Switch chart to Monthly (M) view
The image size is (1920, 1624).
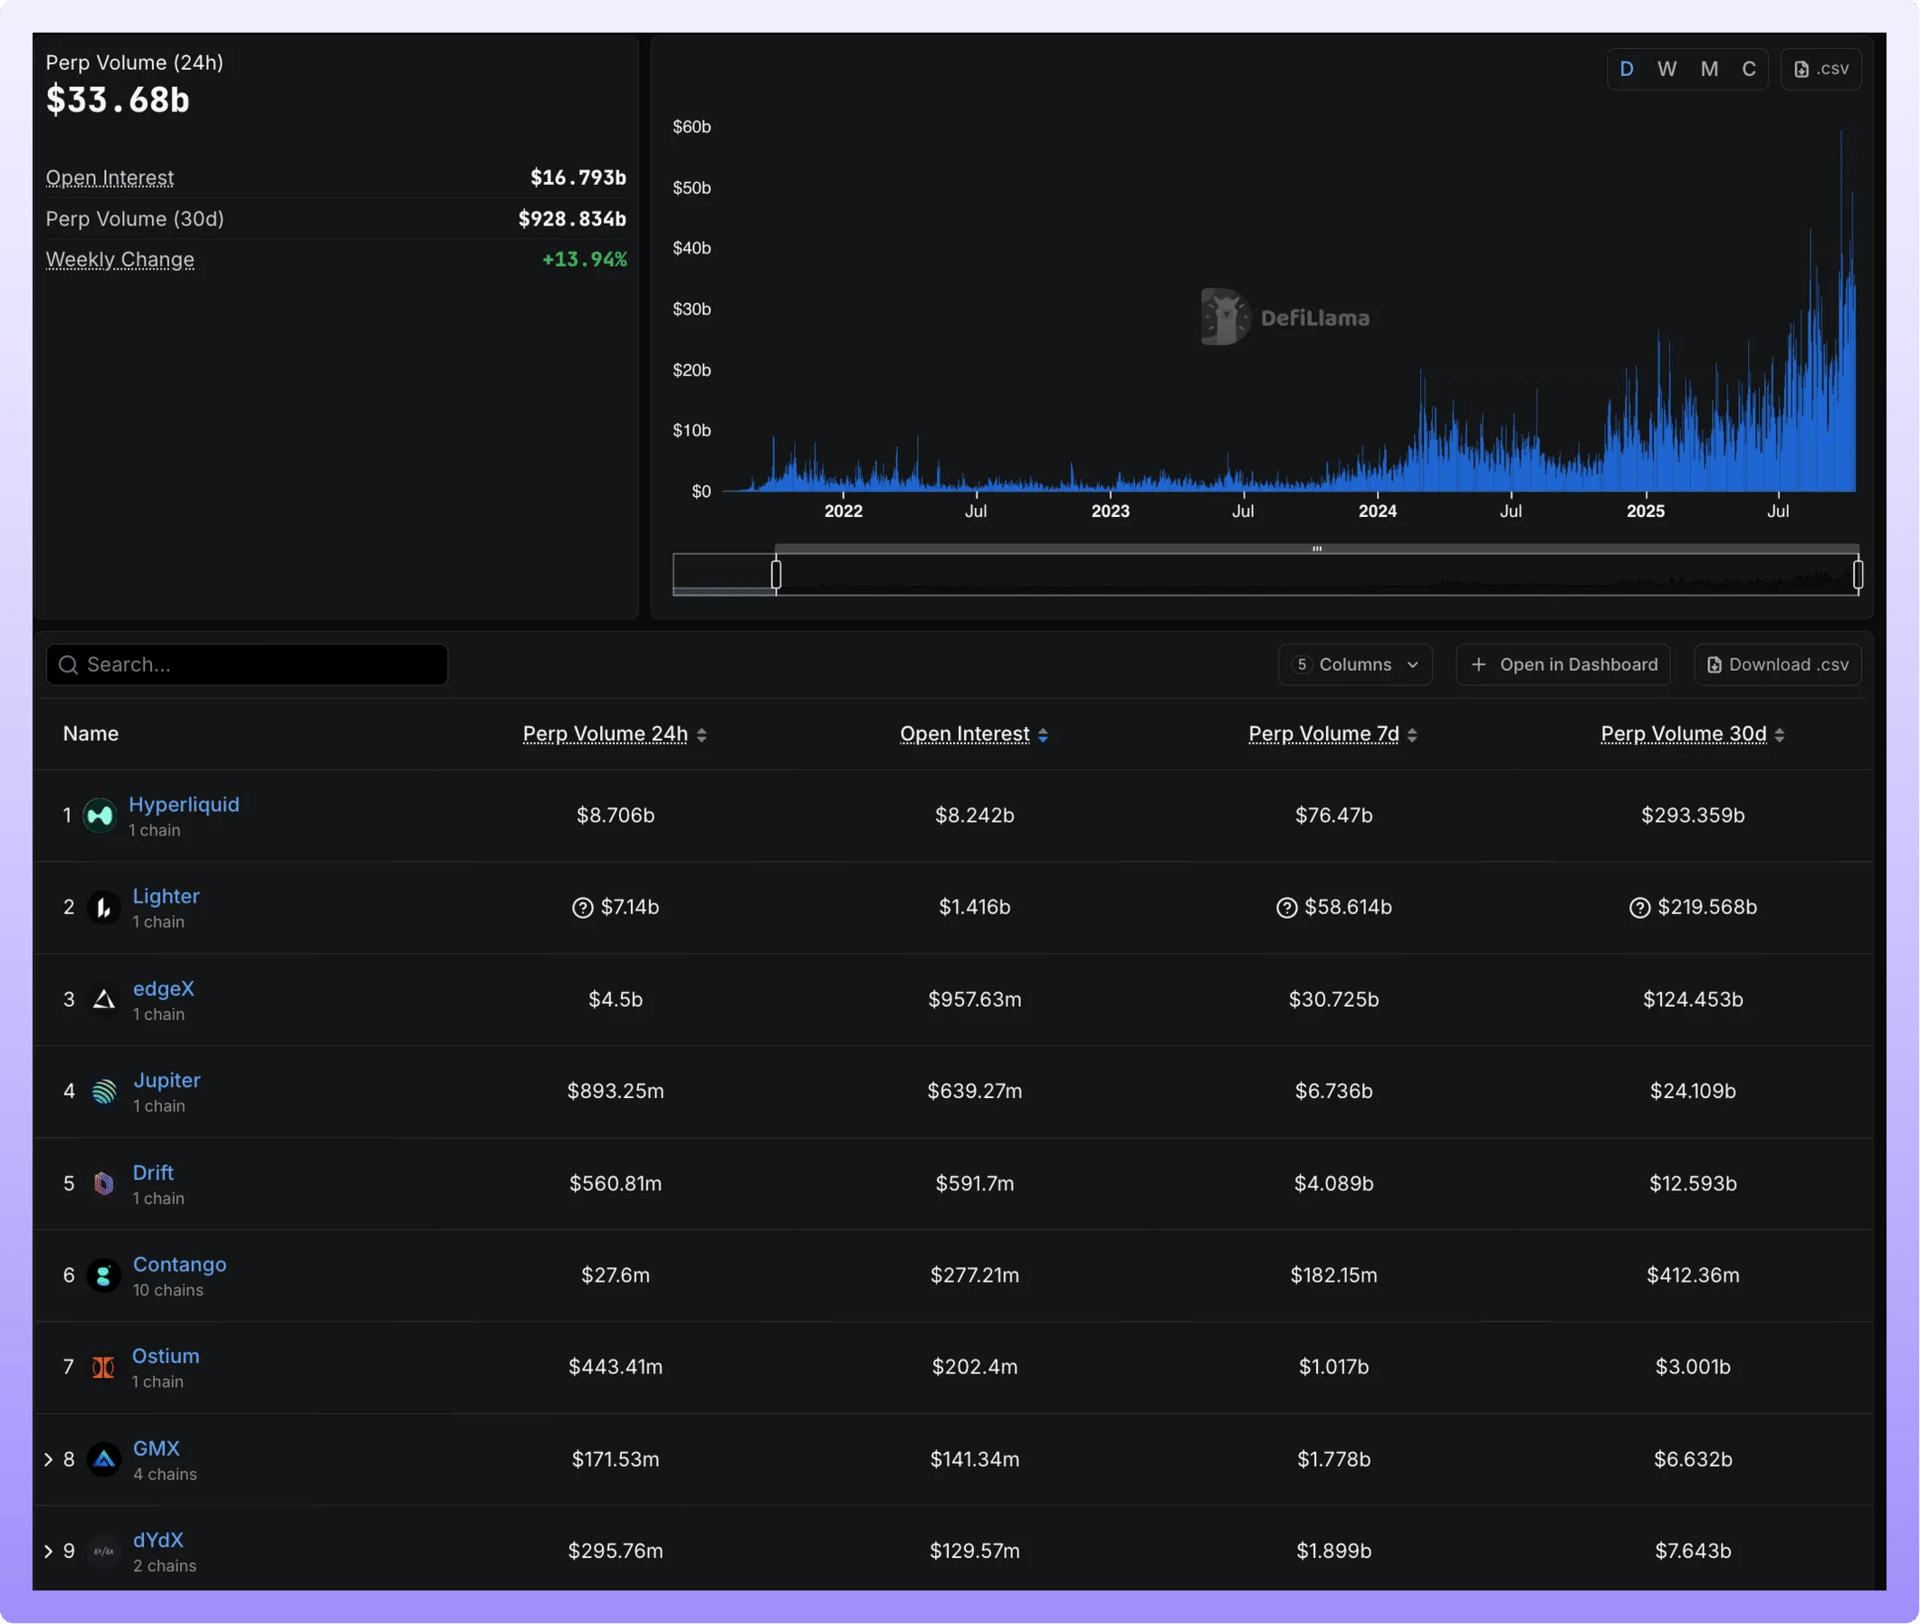1709,69
